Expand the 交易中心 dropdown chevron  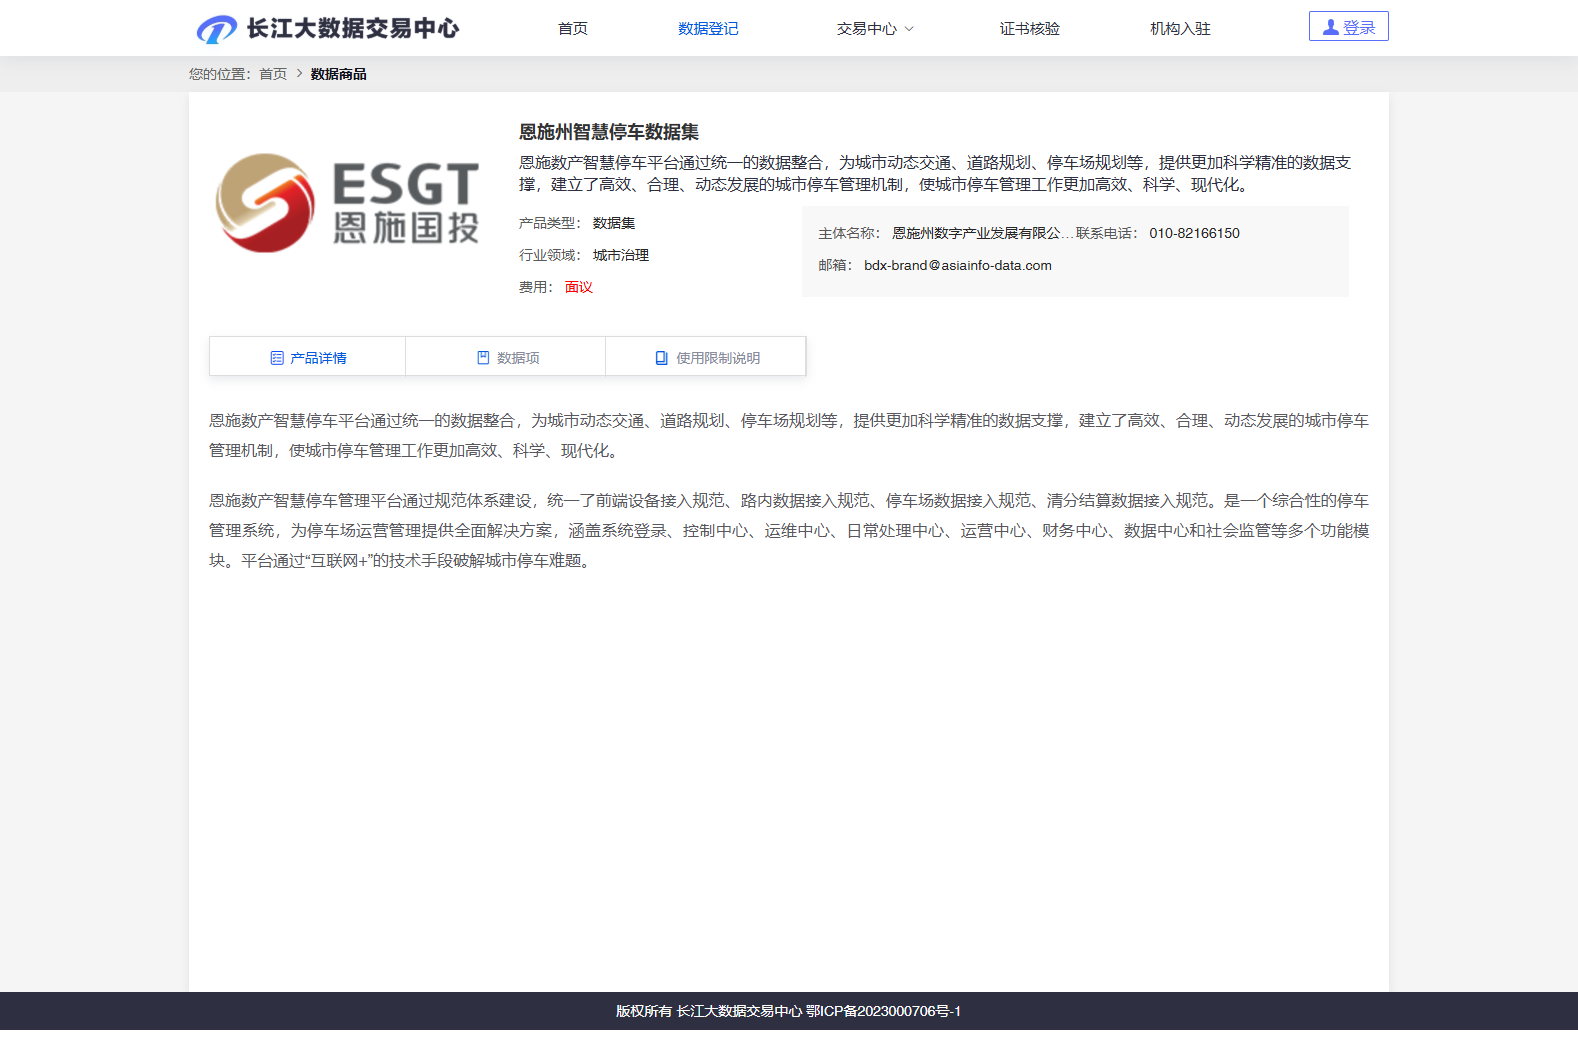point(909,29)
